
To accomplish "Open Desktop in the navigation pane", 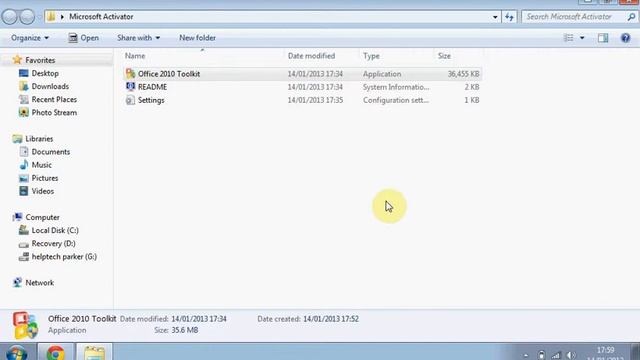I will [x=45, y=73].
